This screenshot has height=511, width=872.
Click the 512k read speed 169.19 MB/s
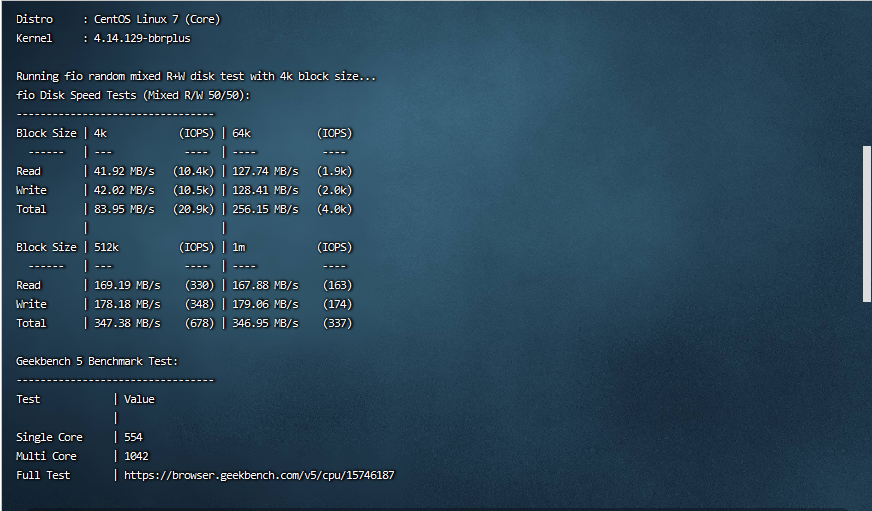(x=127, y=285)
